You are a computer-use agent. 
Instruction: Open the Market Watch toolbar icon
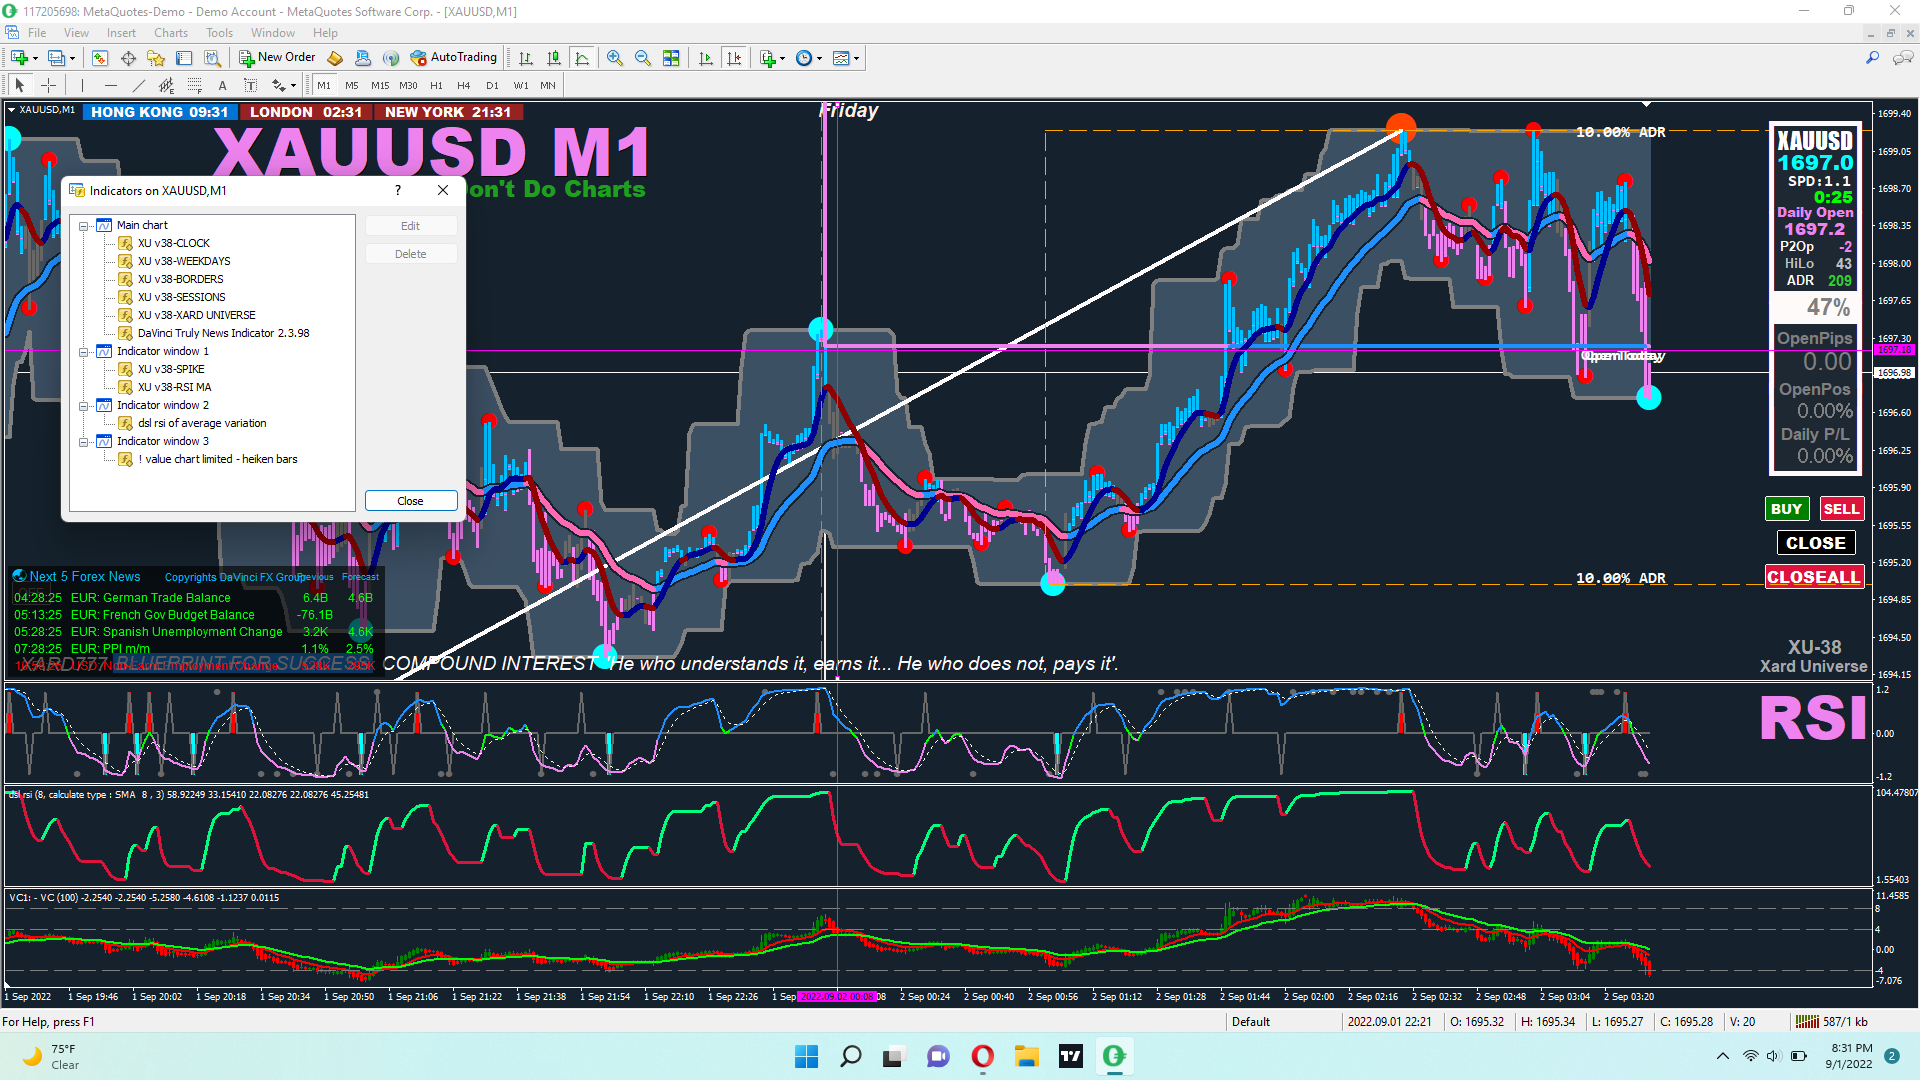pyautogui.click(x=100, y=58)
